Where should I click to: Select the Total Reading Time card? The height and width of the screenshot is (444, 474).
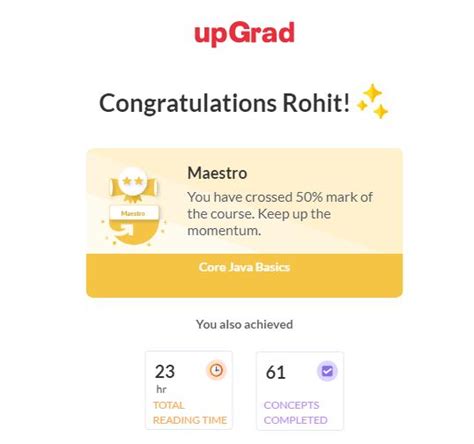(189, 390)
